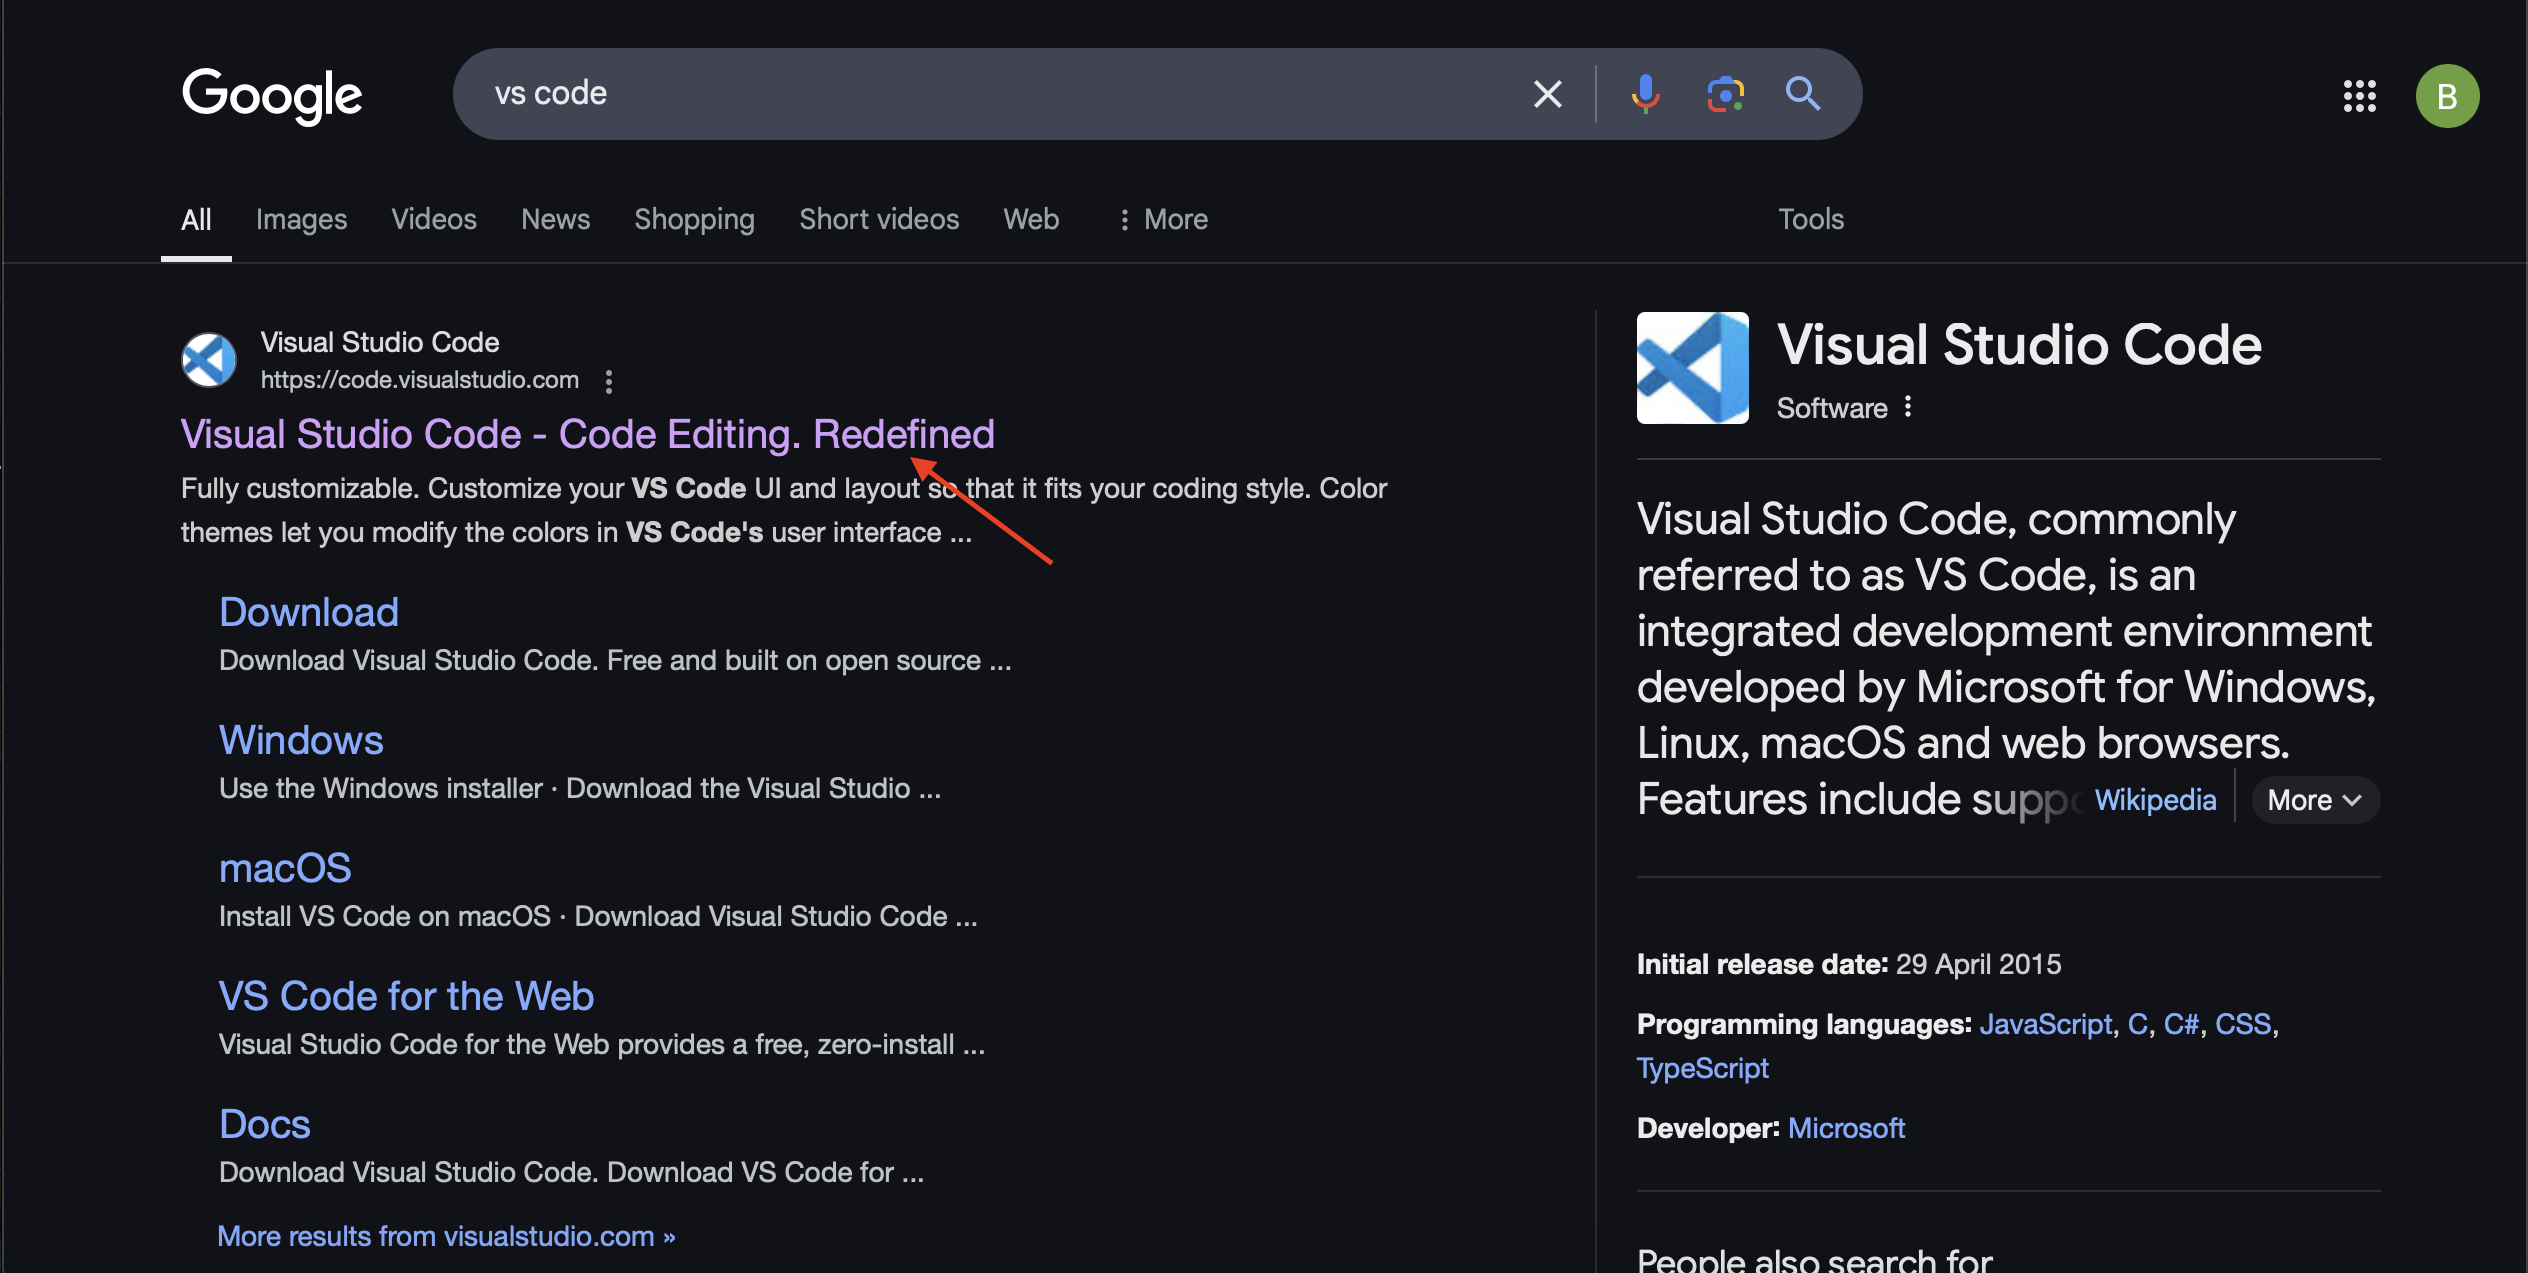Select the All tab
The width and height of the screenshot is (2528, 1273).
[196, 219]
